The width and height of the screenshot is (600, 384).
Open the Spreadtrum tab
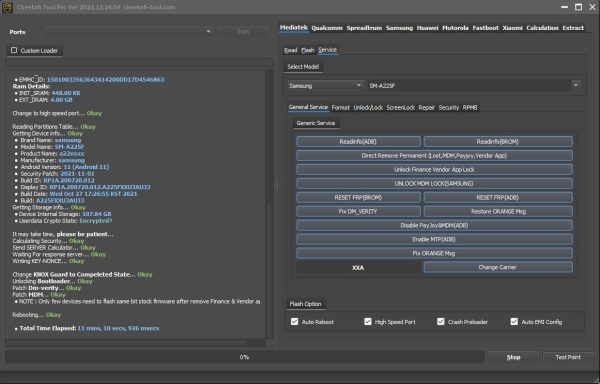tap(364, 28)
